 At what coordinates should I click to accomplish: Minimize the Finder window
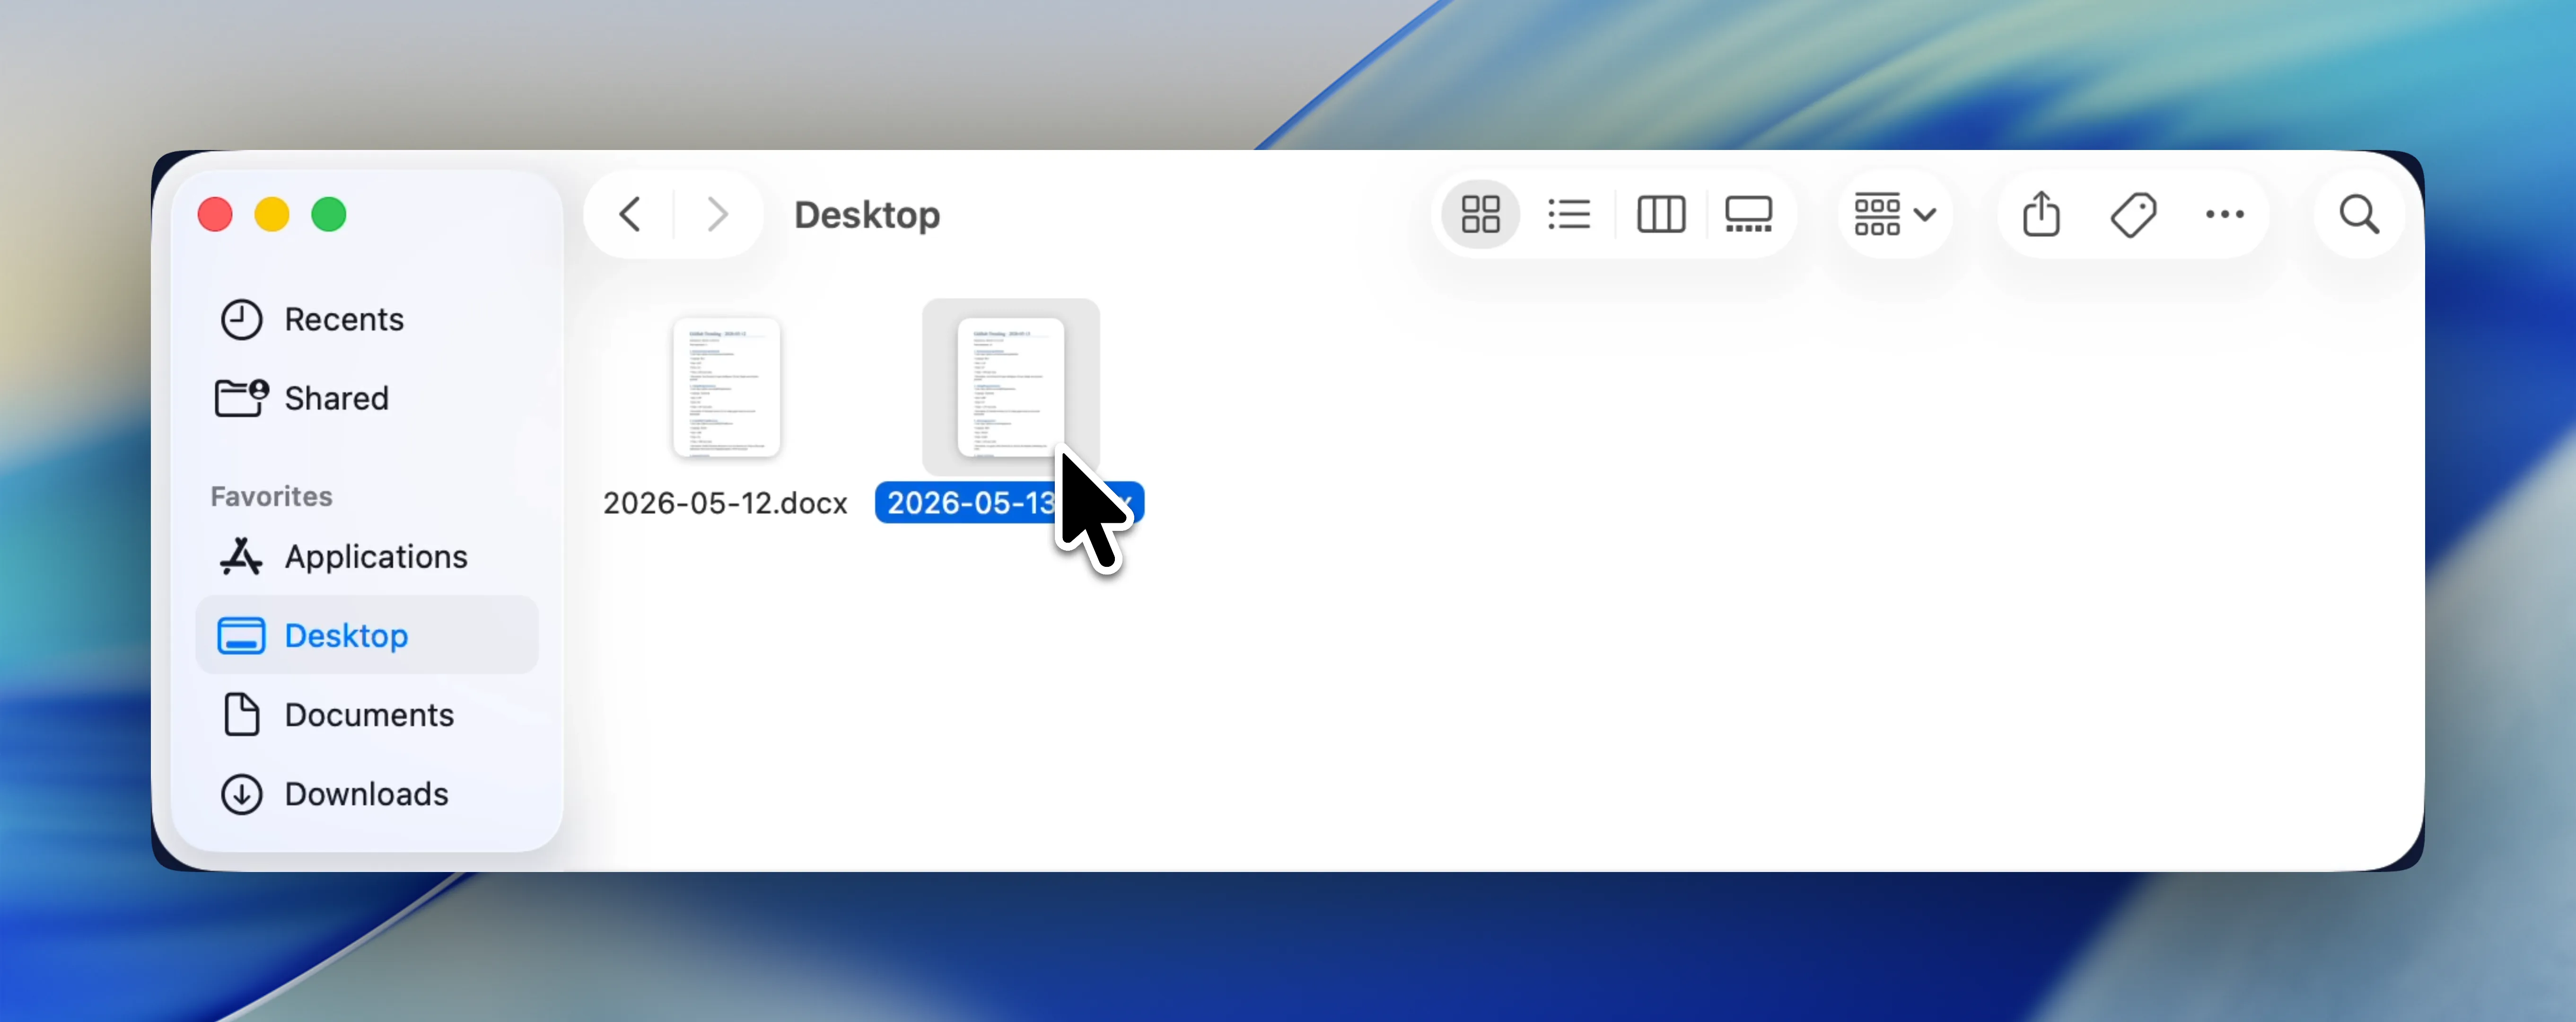[272, 214]
